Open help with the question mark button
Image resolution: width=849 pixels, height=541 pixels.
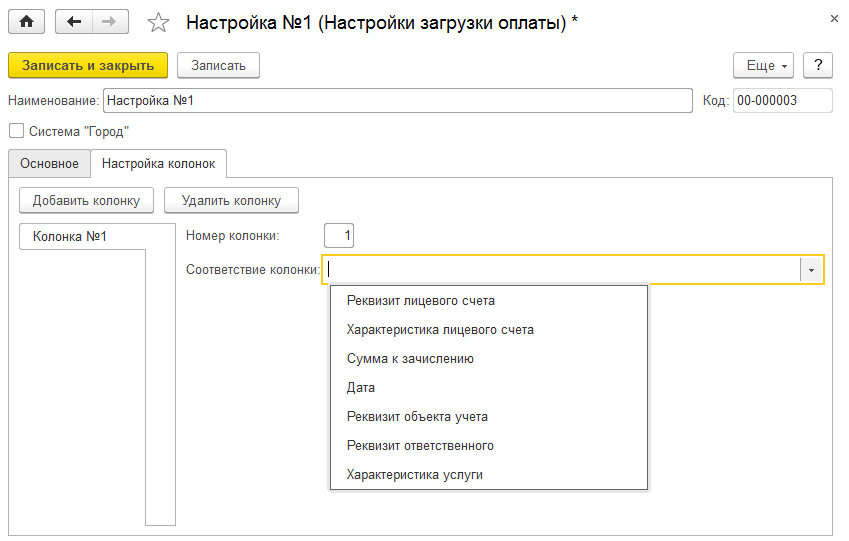click(x=818, y=66)
